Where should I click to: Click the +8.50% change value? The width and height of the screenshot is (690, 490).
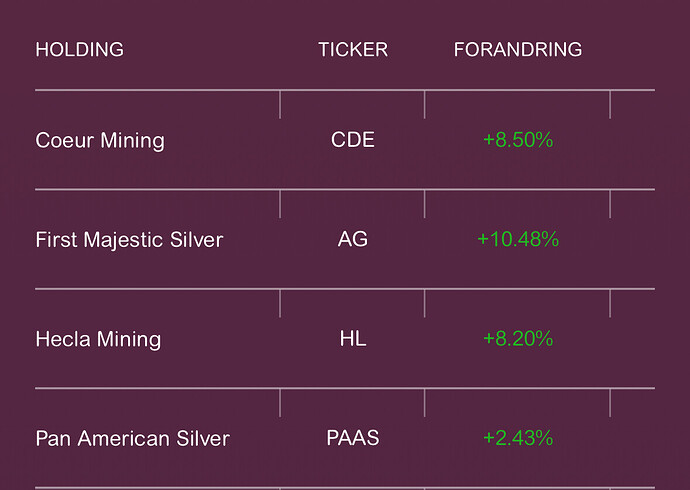(x=518, y=140)
